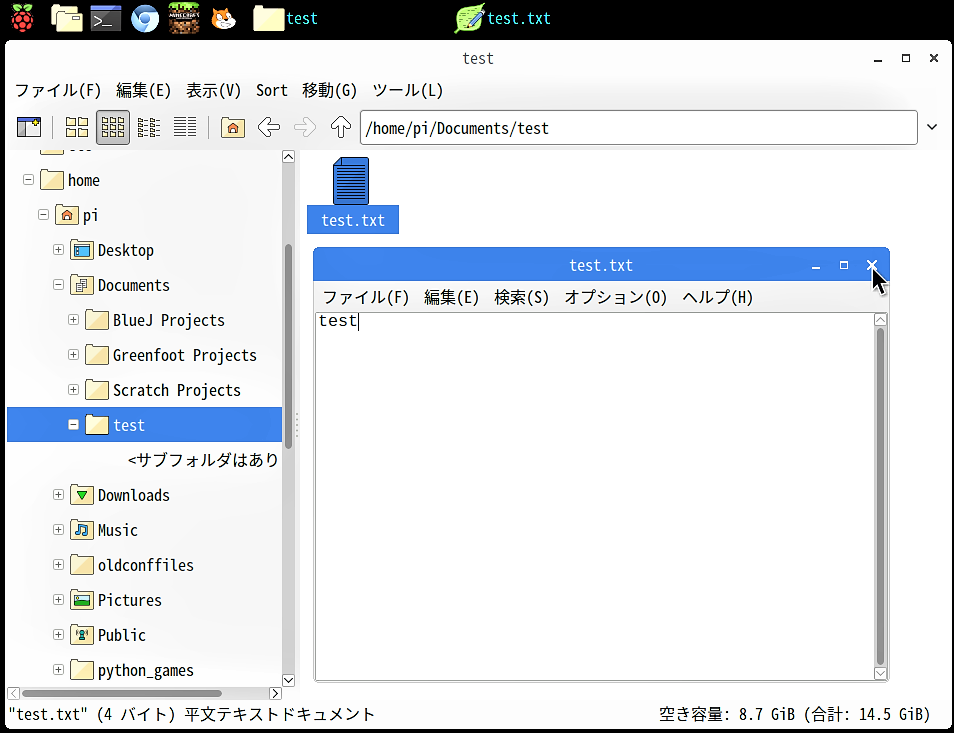This screenshot has height=733, width=954.
Task: Select the Downloads folder in tree
Action: 120,495
